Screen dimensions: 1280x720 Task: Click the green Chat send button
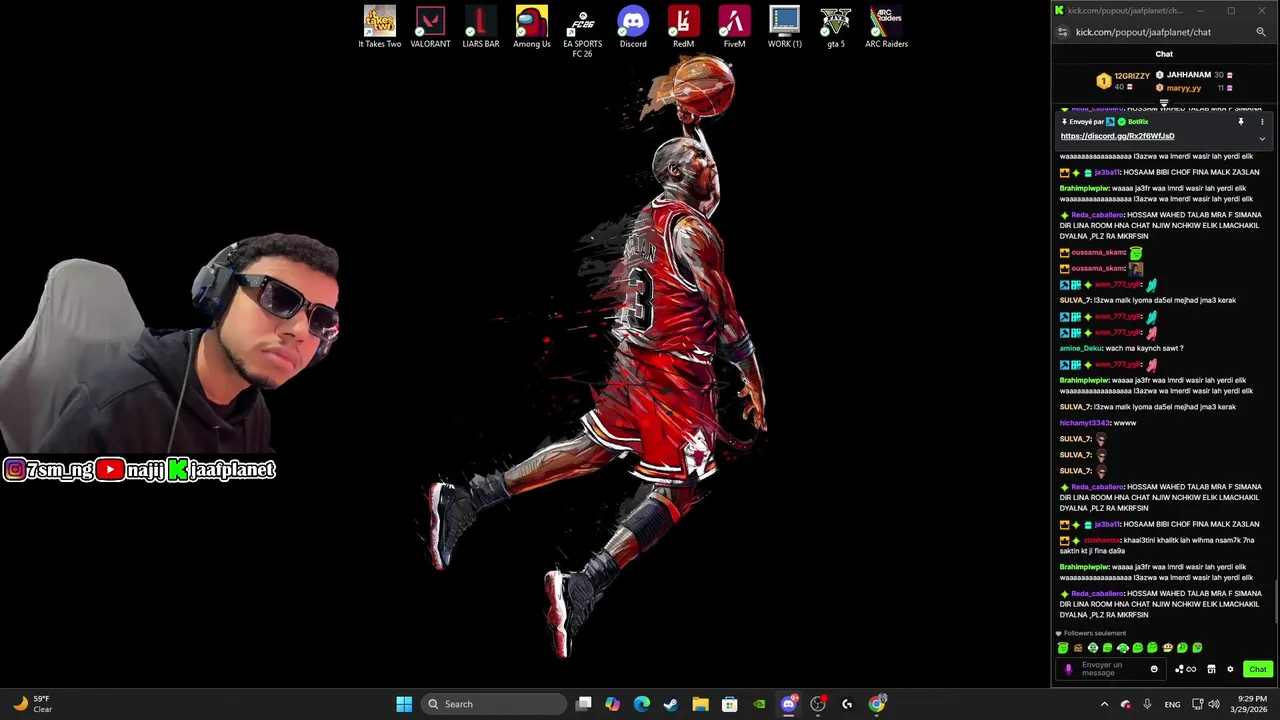[x=1257, y=669]
